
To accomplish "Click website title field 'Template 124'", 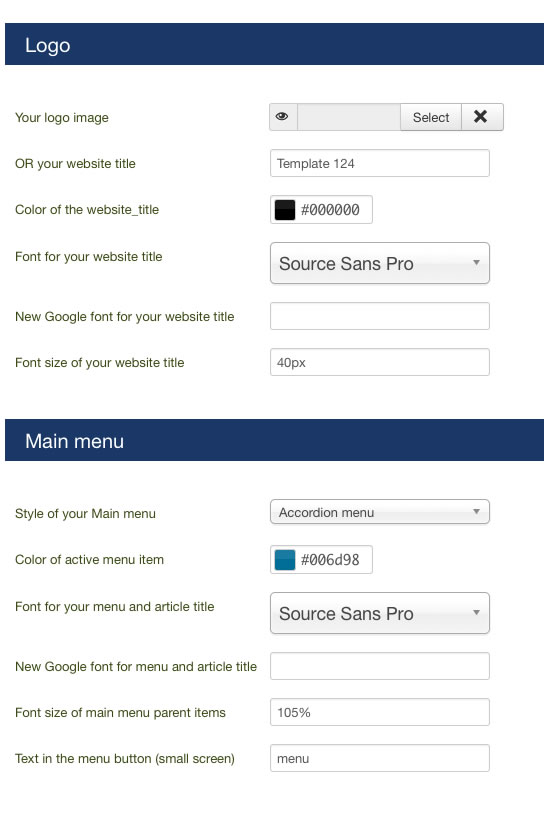I will (379, 163).
